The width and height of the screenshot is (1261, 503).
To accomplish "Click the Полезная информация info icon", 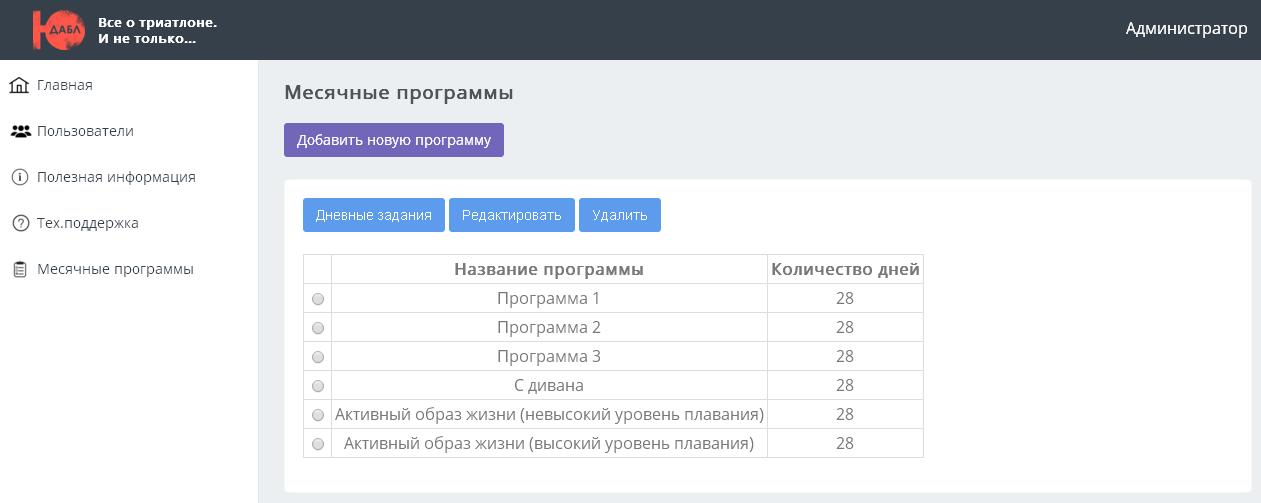I will click(19, 177).
